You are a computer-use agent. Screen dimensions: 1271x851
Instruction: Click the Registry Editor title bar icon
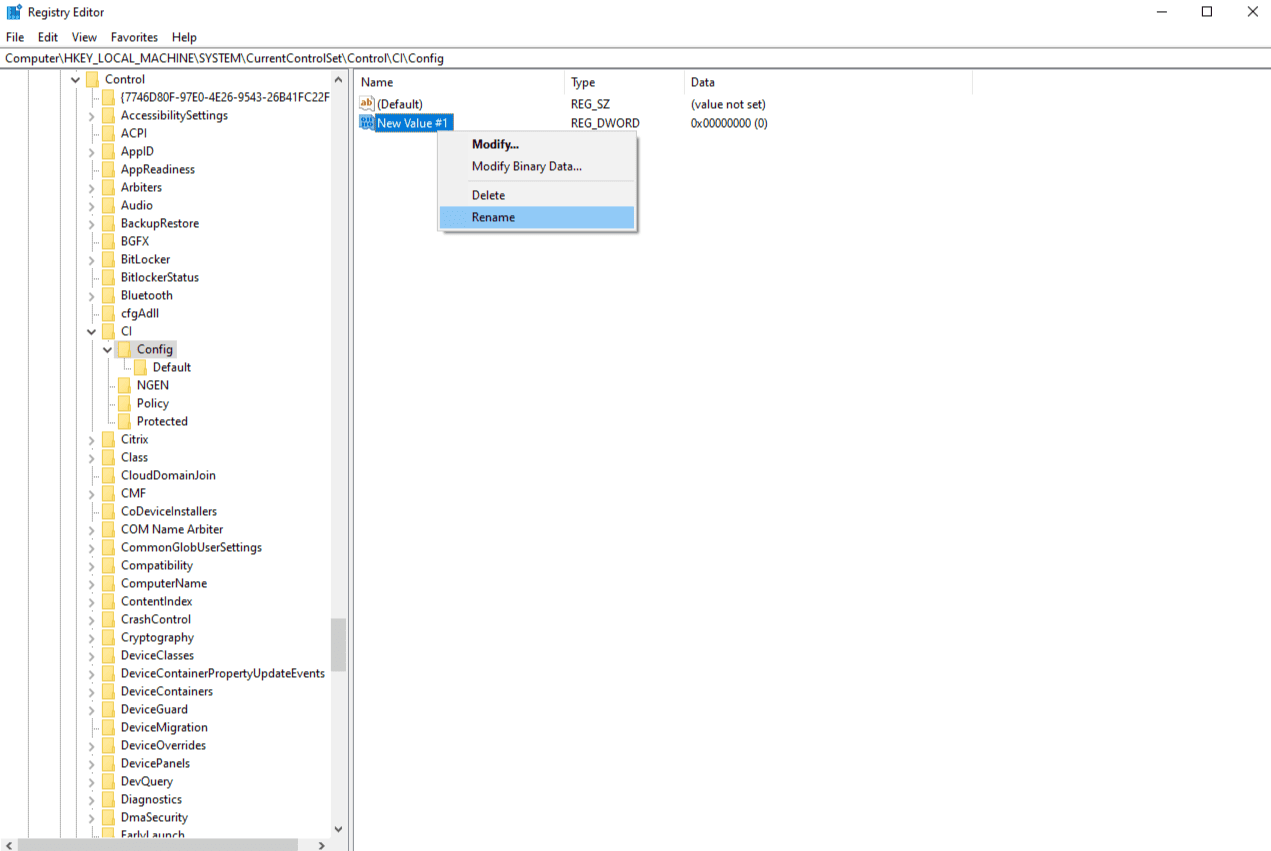(14, 12)
